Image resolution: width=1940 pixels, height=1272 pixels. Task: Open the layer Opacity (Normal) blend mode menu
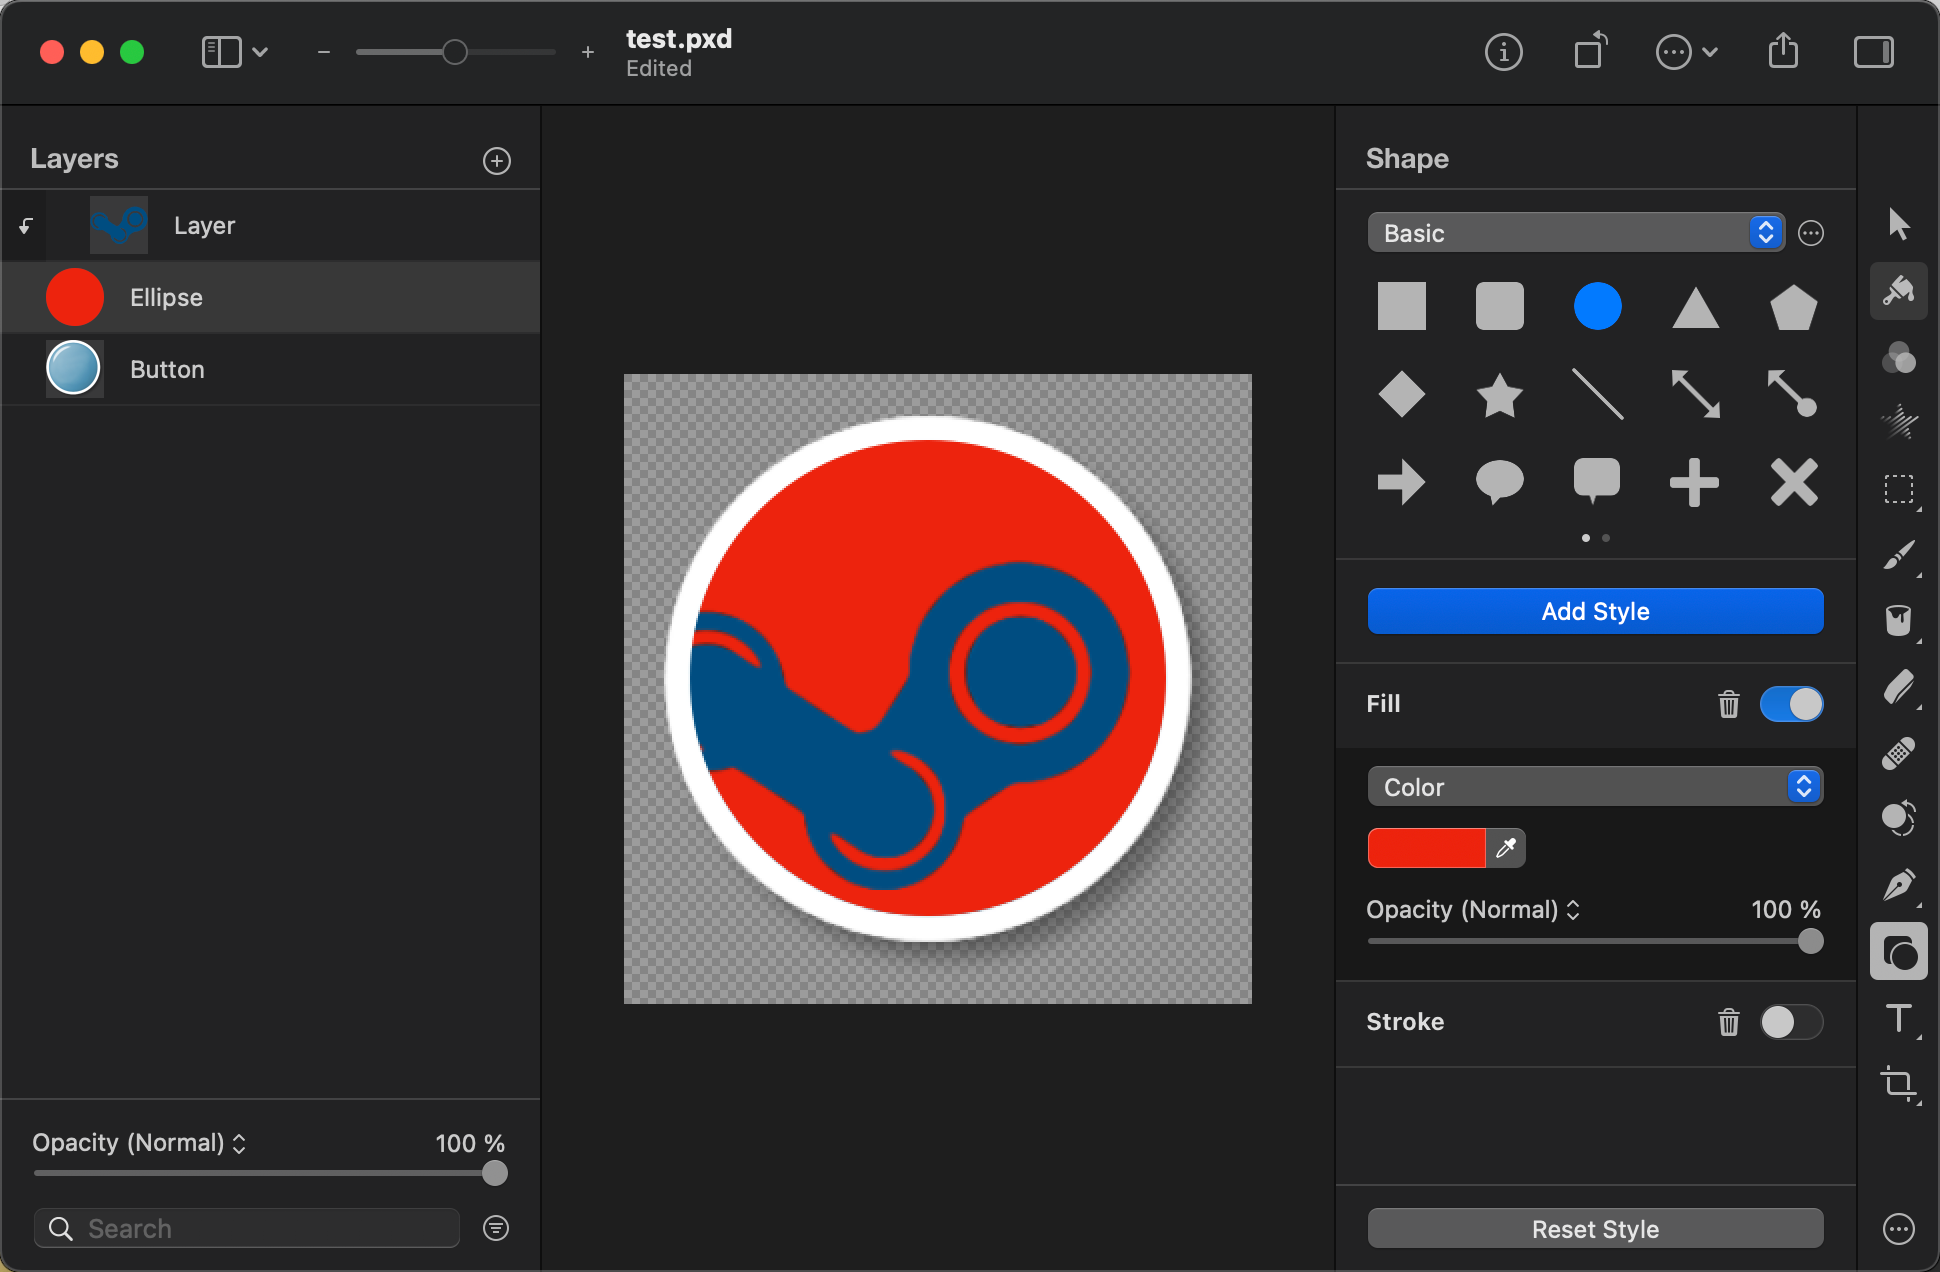coord(139,1143)
